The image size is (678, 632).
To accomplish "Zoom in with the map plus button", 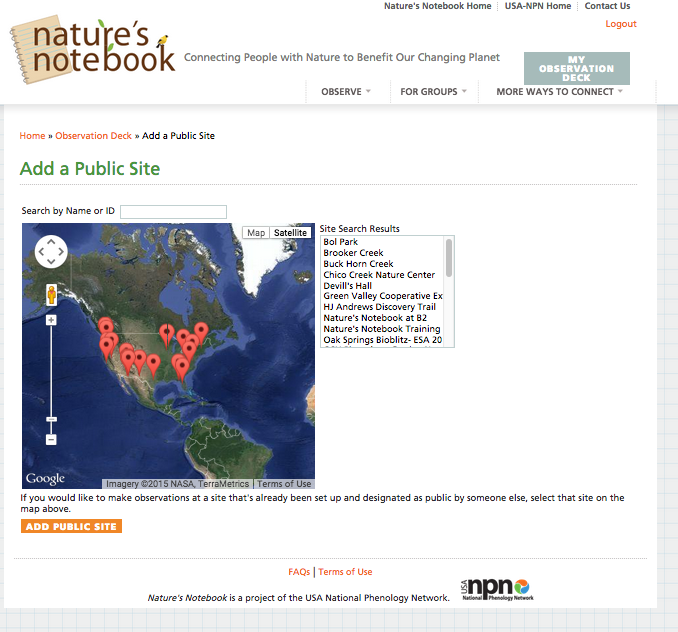I will click(x=51, y=320).
